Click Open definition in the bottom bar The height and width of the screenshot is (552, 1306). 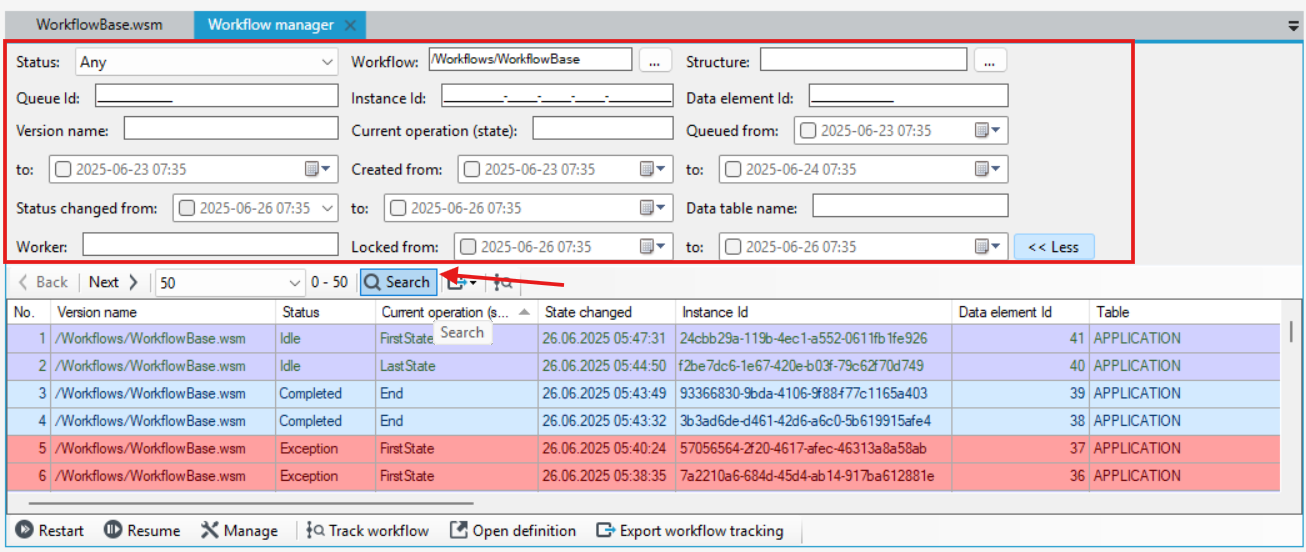[513, 531]
